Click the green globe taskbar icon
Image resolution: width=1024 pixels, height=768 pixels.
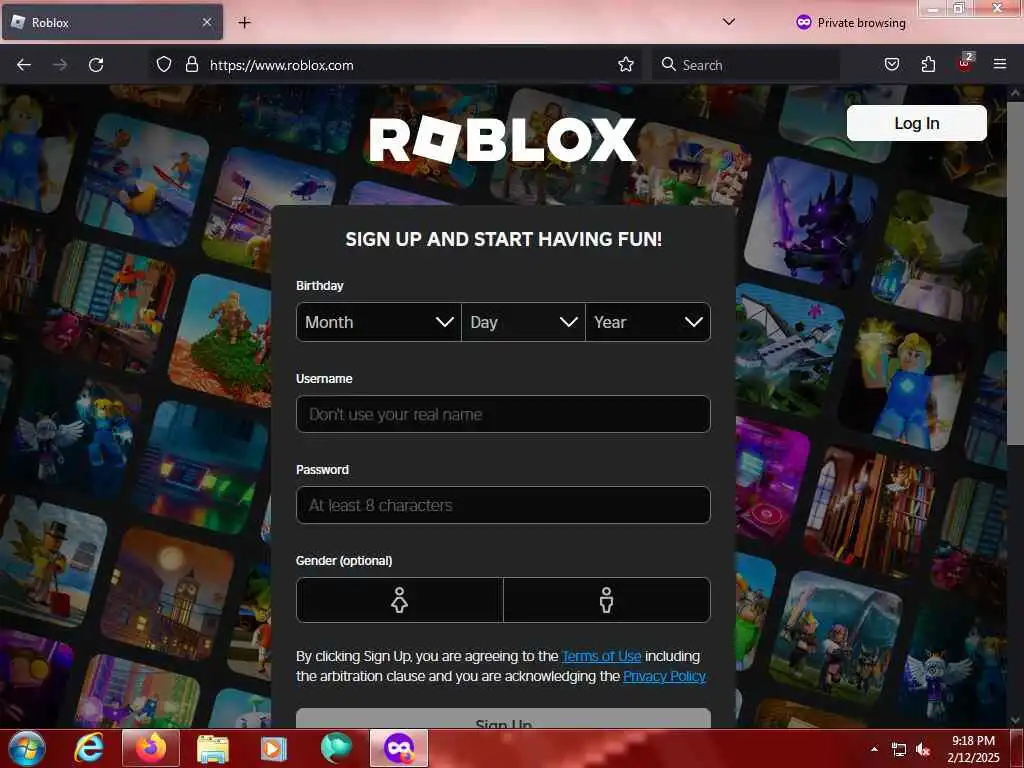(x=336, y=748)
